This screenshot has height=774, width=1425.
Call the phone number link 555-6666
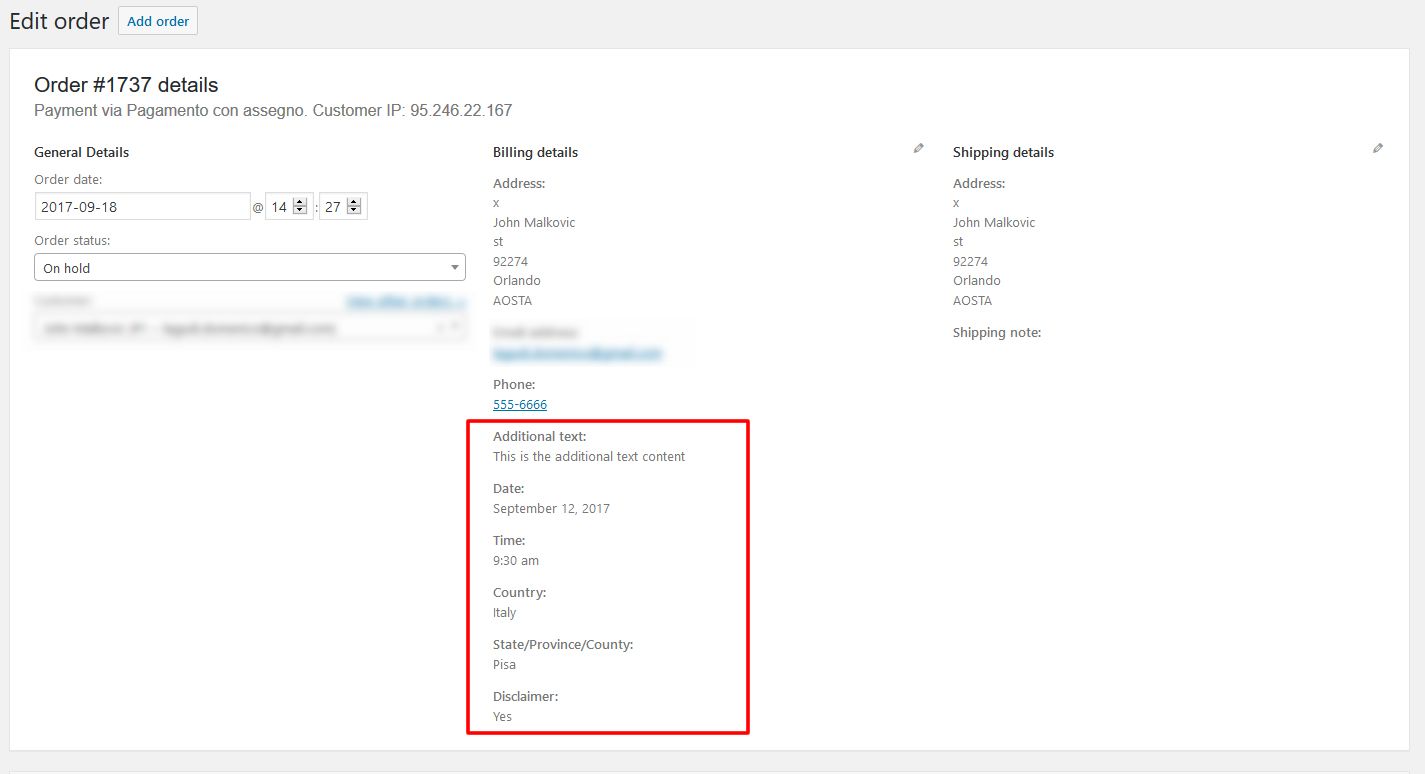tap(520, 405)
